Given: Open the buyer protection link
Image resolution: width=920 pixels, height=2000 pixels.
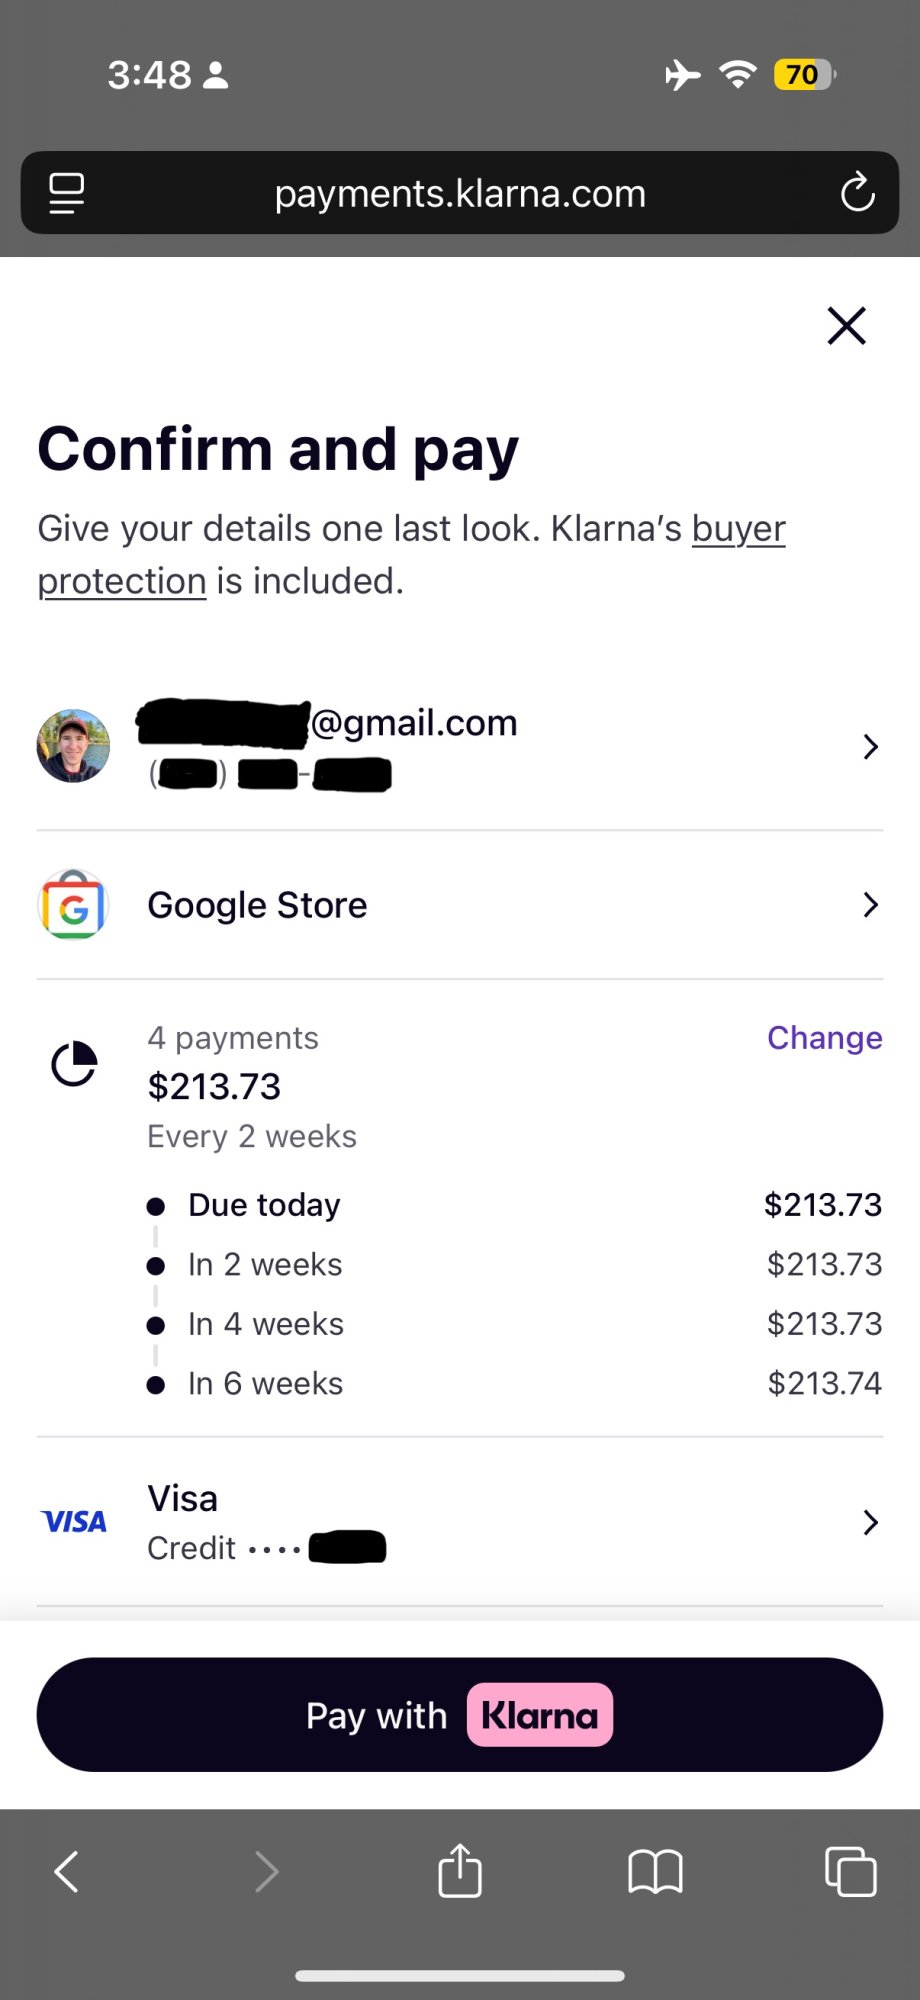Looking at the screenshot, I should click(x=738, y=529).
